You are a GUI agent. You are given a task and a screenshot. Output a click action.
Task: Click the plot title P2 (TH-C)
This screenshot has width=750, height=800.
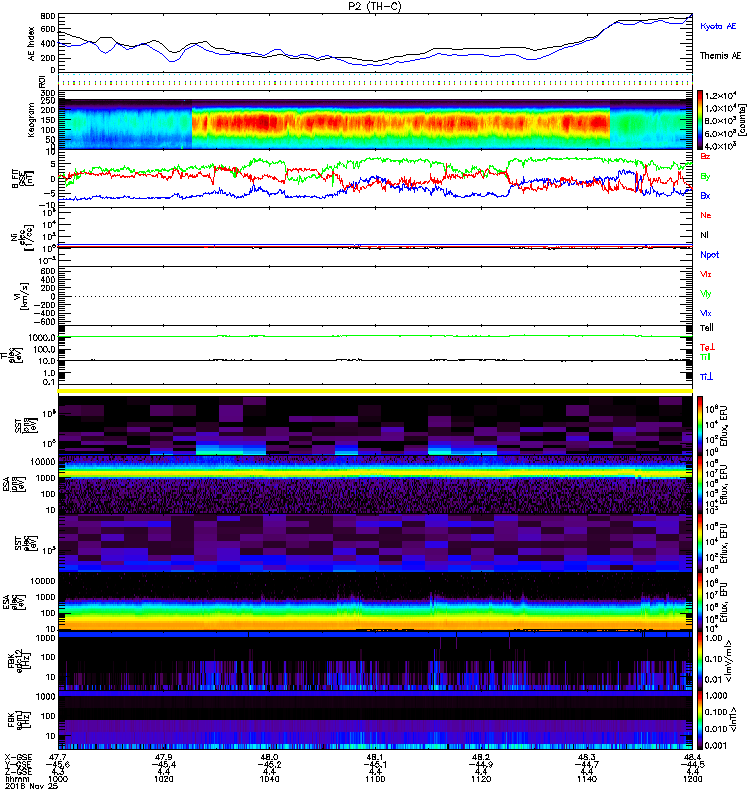click(375, 6)
